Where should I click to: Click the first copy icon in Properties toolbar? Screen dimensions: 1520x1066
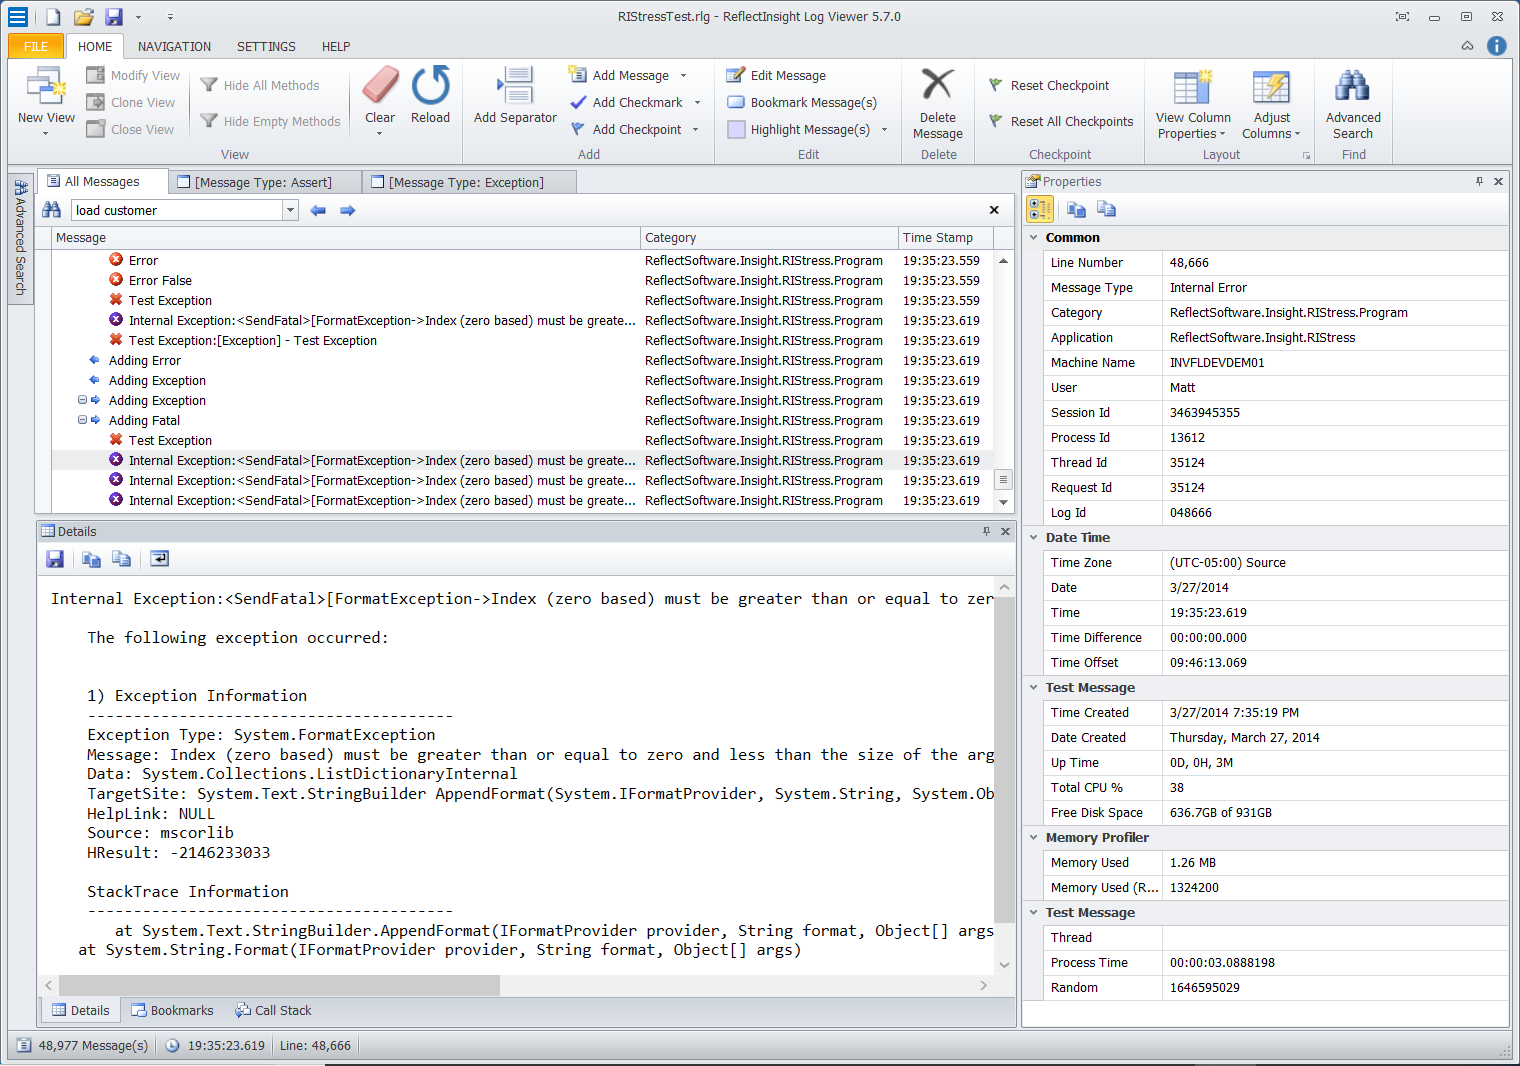click(1076, 209)
